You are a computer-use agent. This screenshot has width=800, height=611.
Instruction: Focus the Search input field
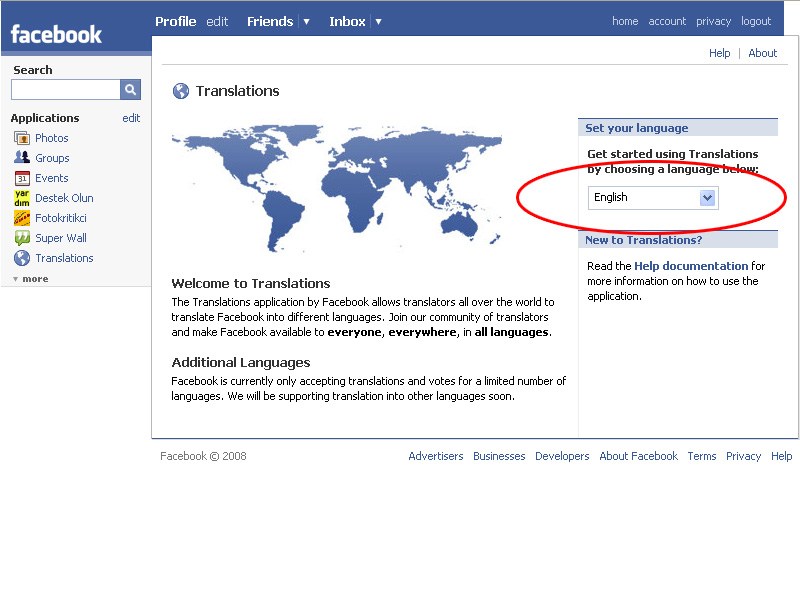point(65,90)
